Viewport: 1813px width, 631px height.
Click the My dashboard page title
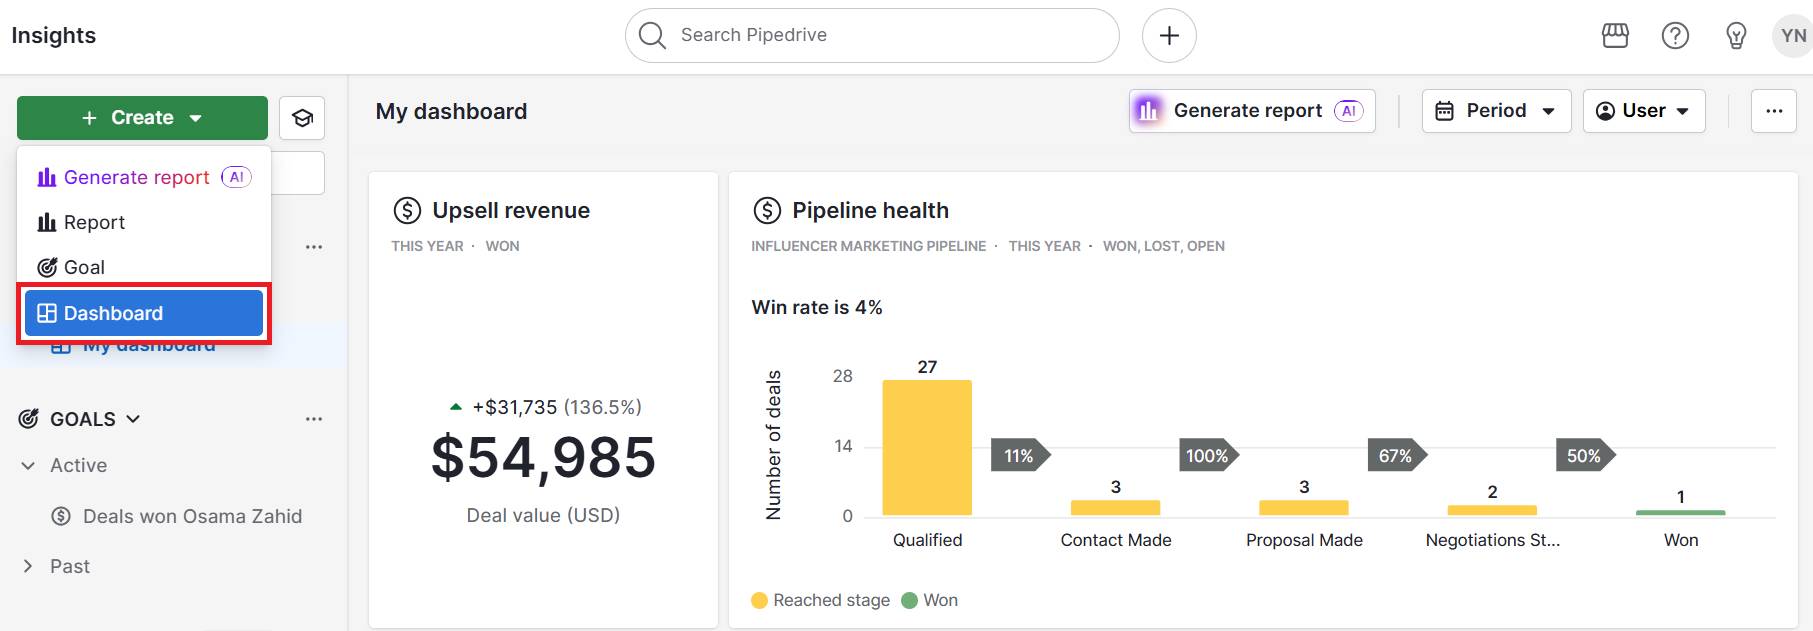[451, 111]
